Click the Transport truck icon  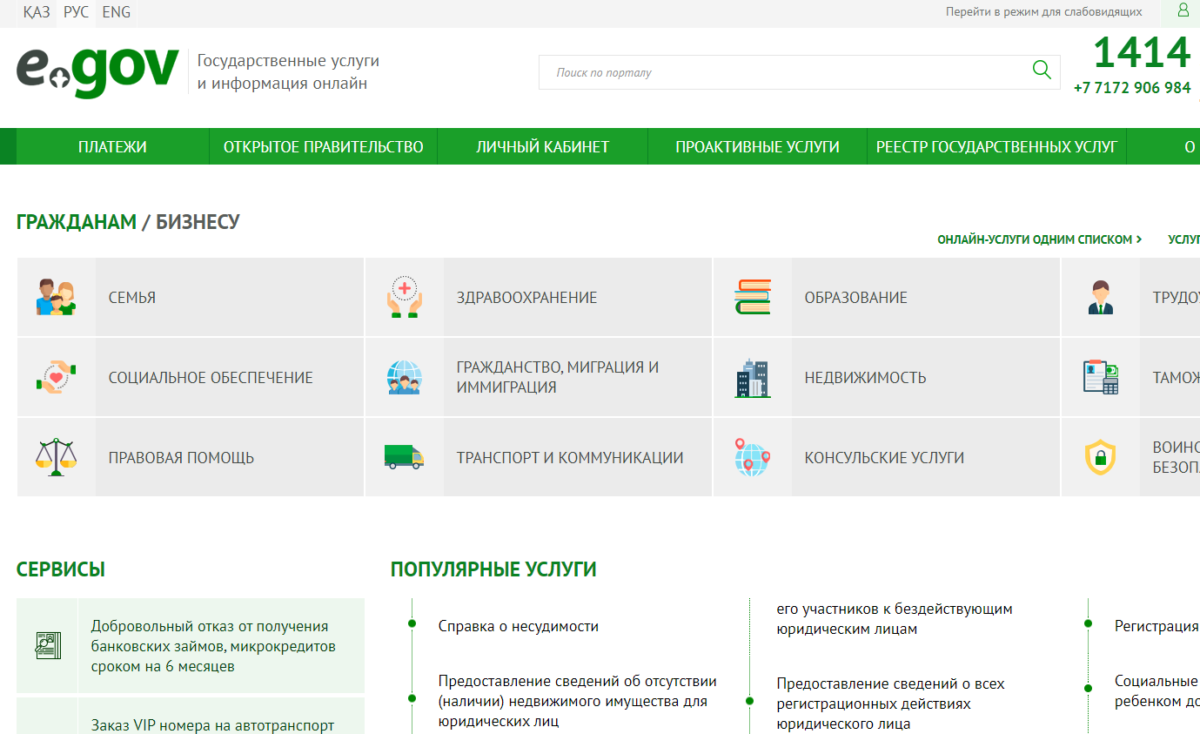point(404,457)
